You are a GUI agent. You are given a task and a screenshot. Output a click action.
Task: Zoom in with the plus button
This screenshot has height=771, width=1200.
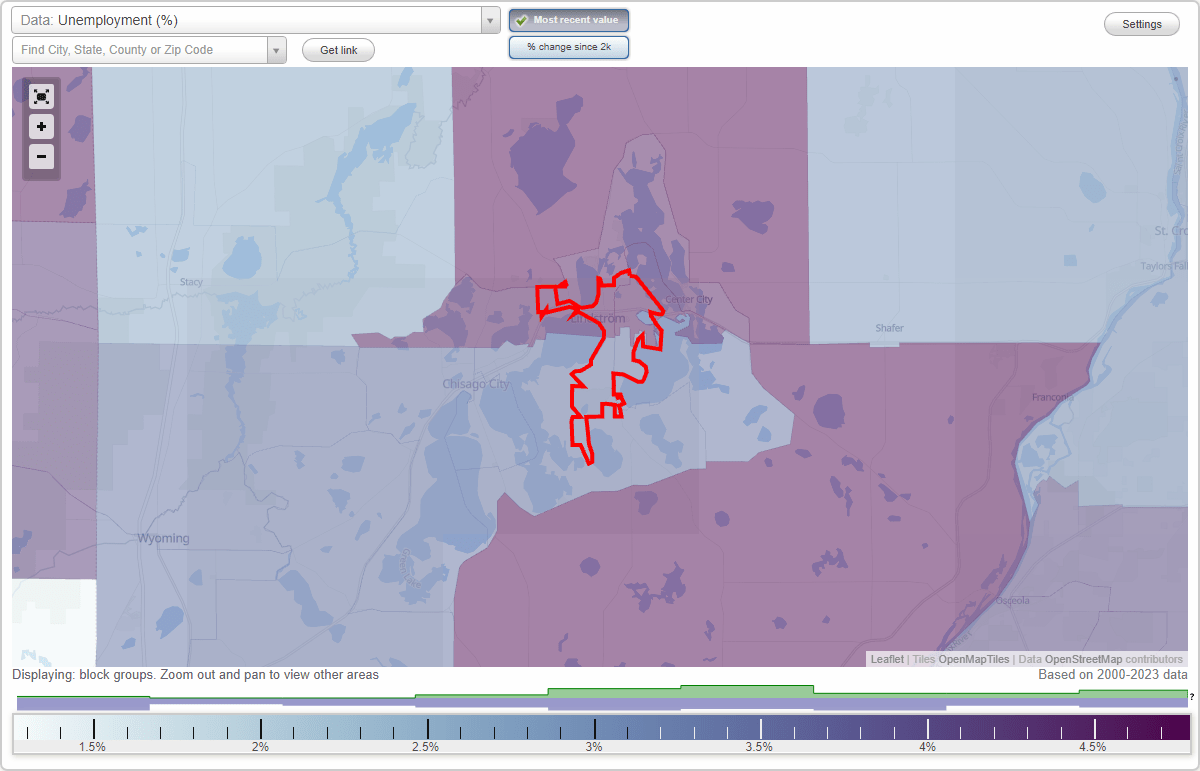[41, 127]
